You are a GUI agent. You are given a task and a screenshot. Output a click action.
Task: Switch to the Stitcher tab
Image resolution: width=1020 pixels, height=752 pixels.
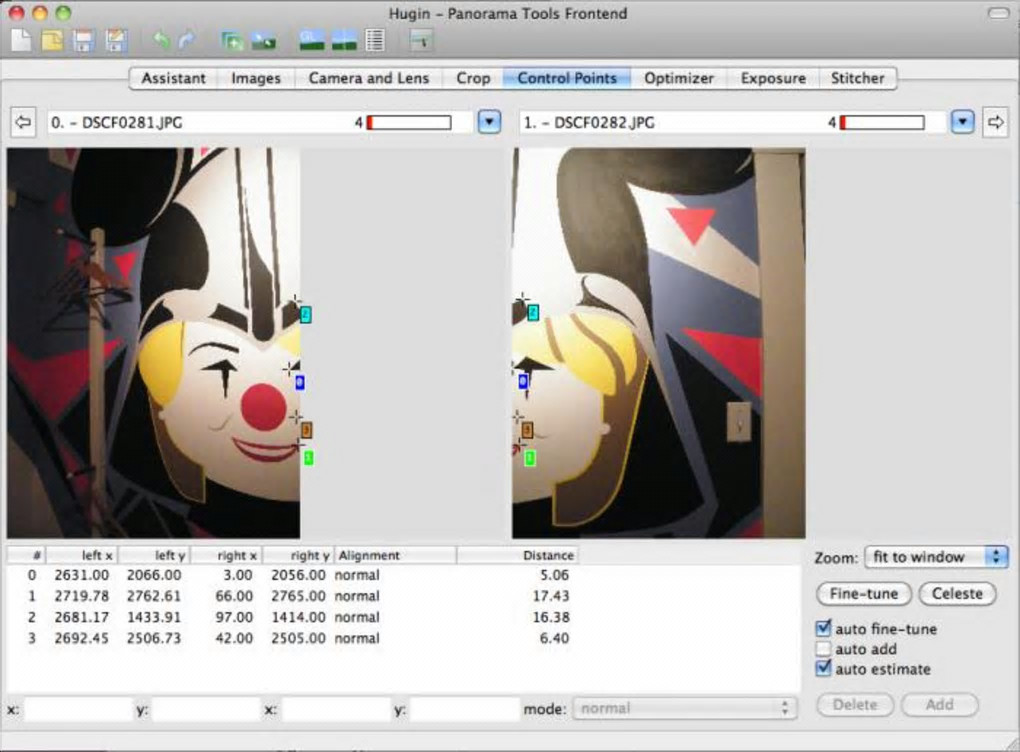pyautogui.click(x=857, y=78)
